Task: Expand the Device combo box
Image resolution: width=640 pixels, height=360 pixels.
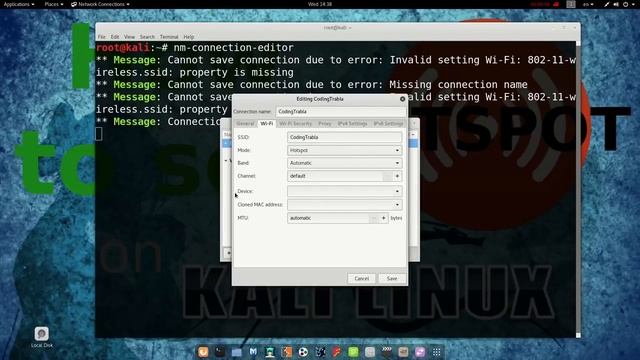Action: tap(344, 191)
